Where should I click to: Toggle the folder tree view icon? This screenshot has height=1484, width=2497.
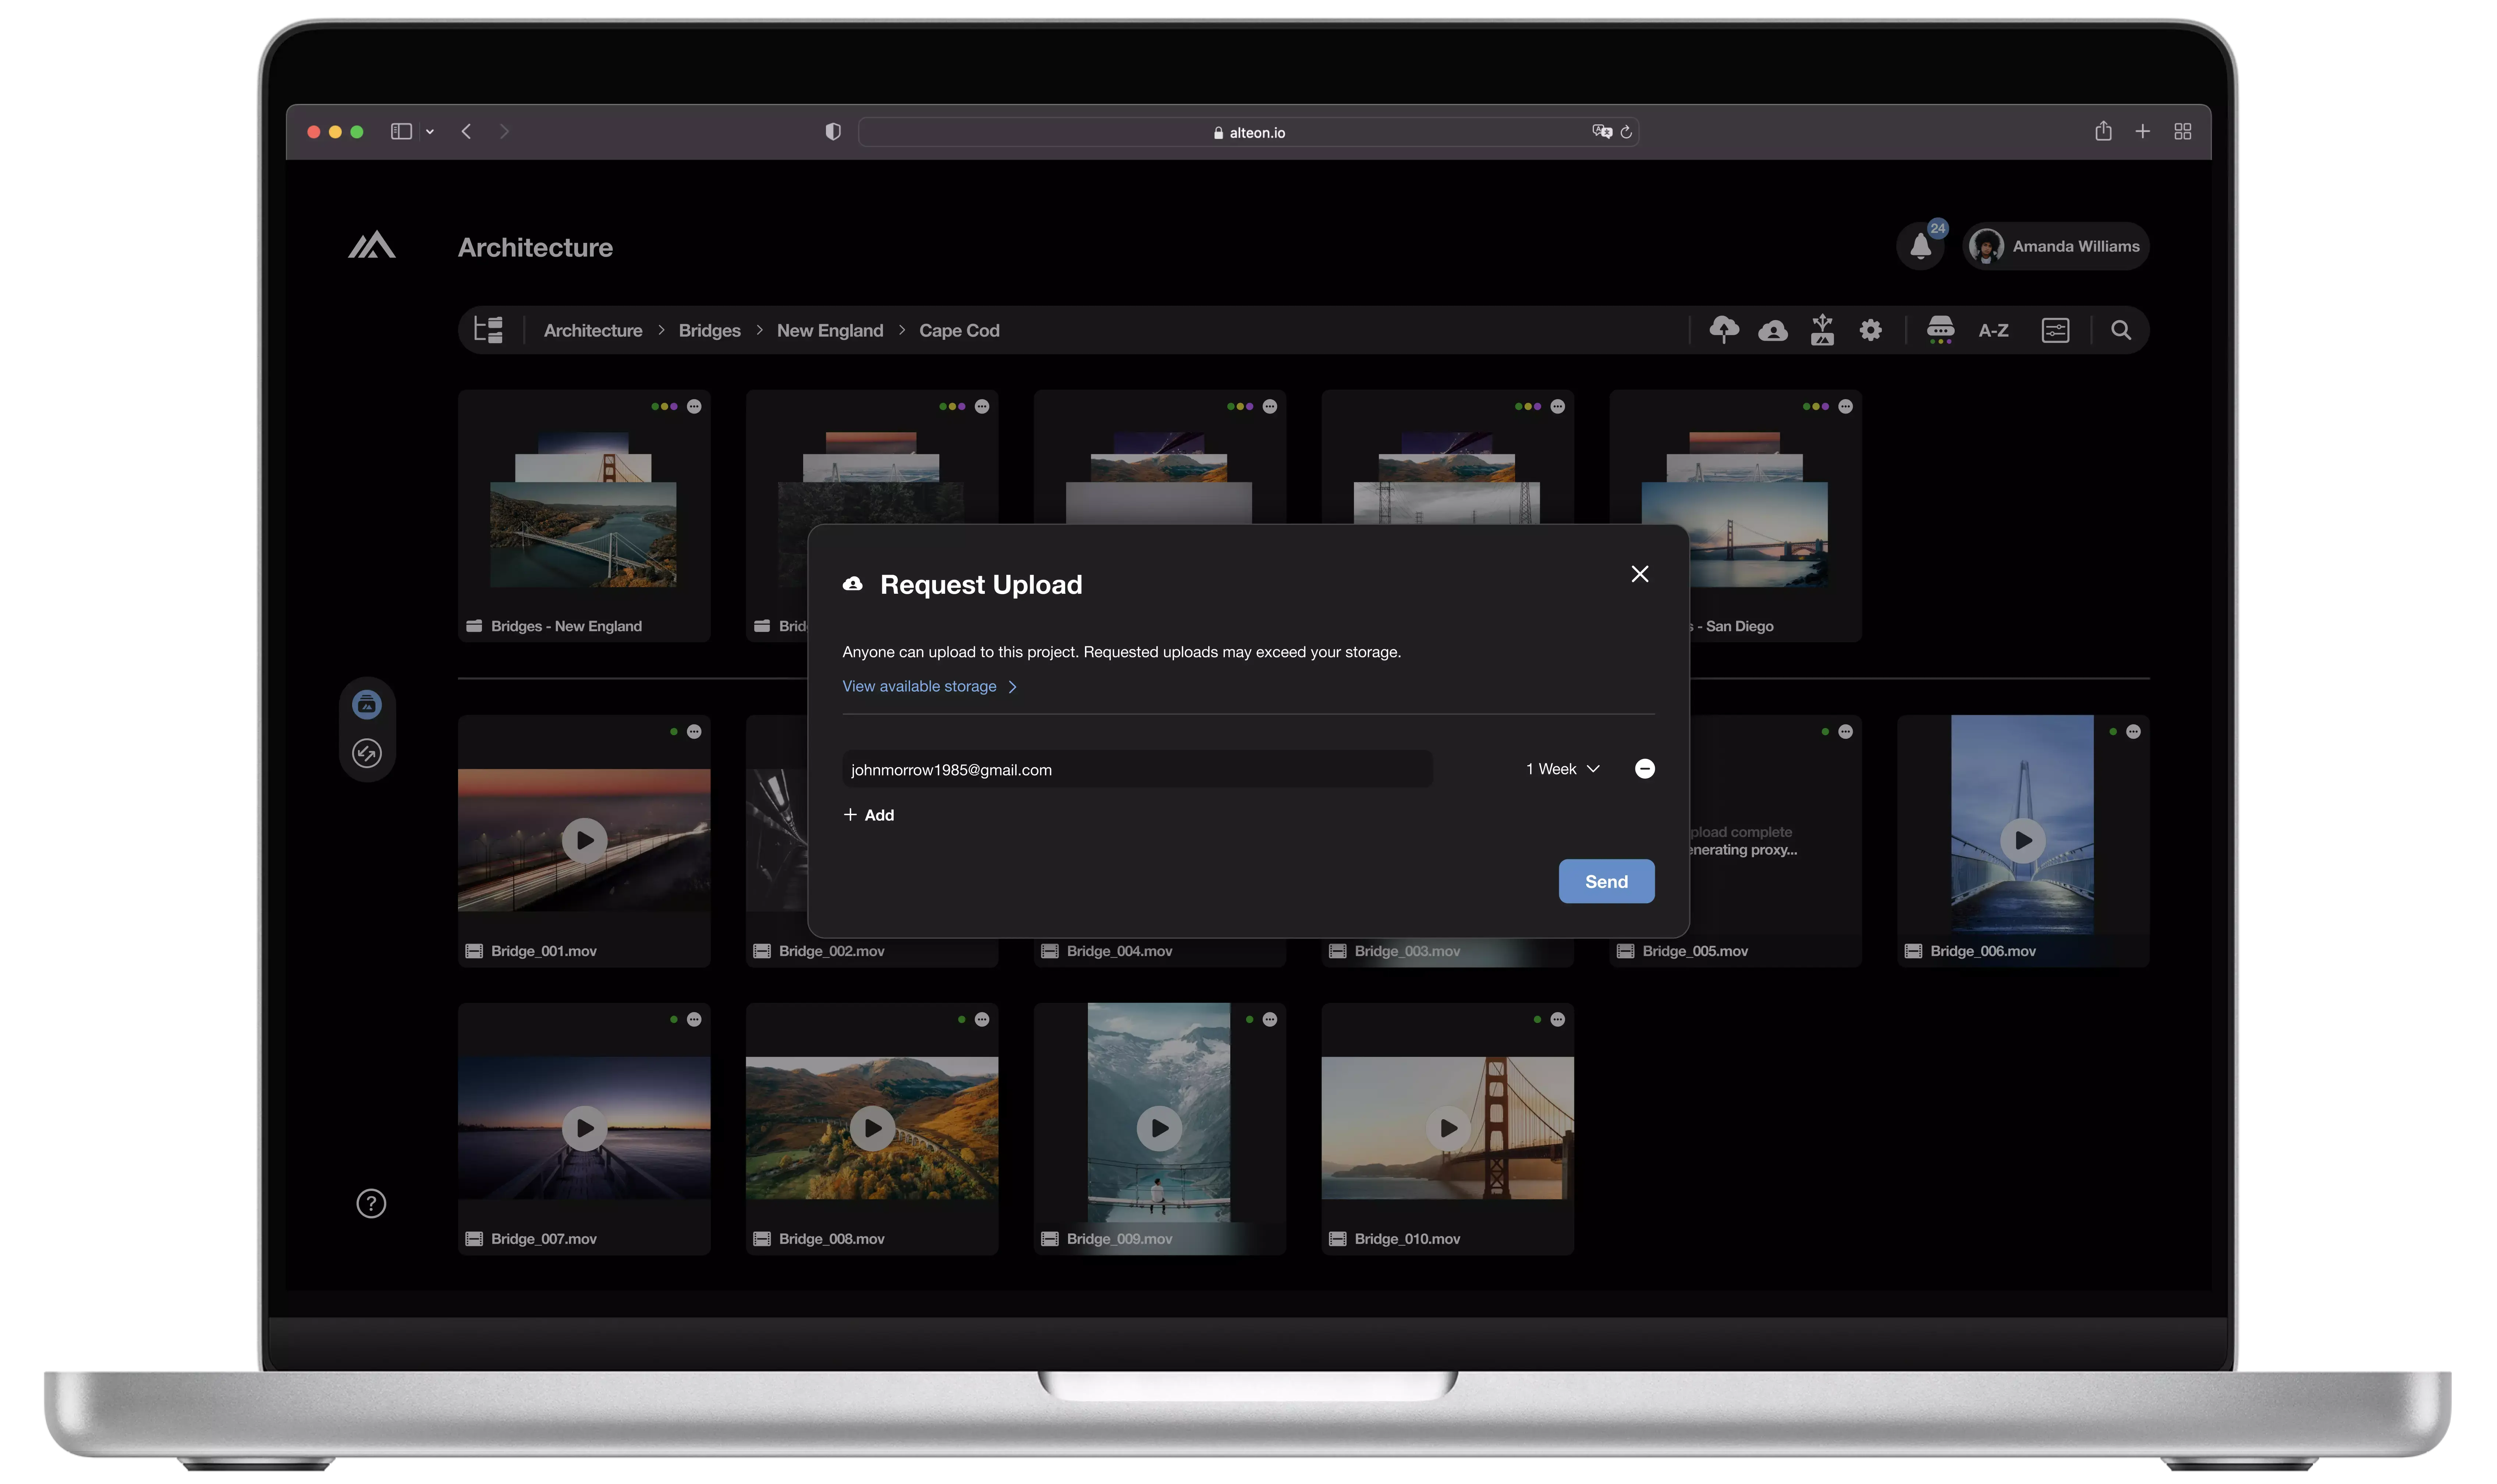(488, 330)
